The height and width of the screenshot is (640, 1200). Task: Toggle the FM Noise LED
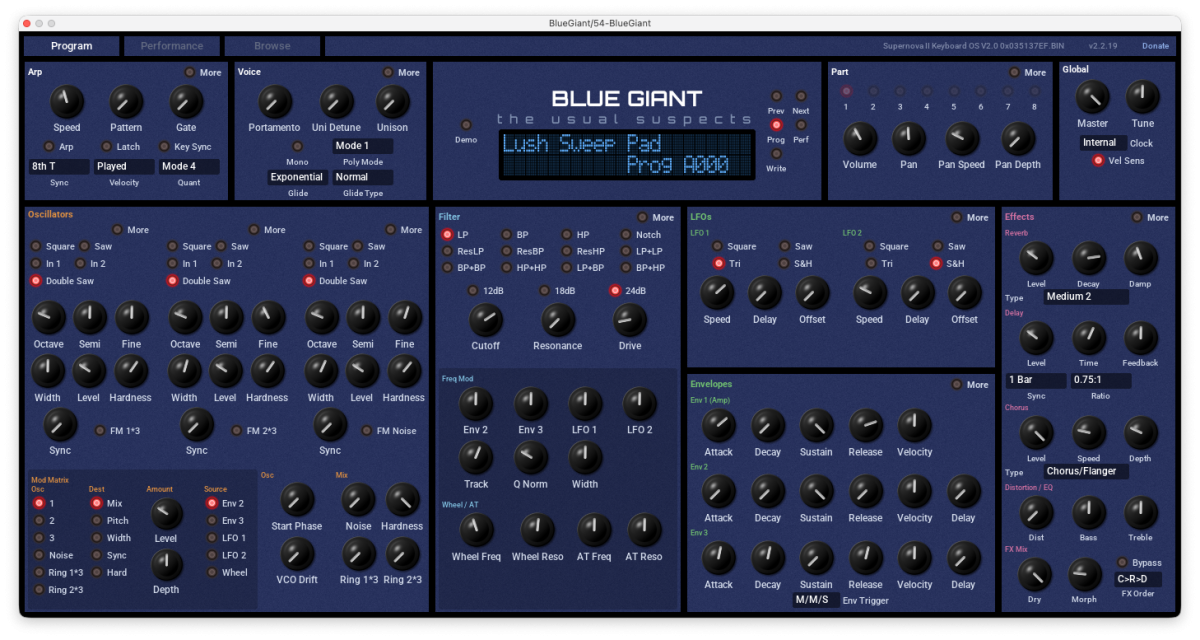(x=367, y=431)
